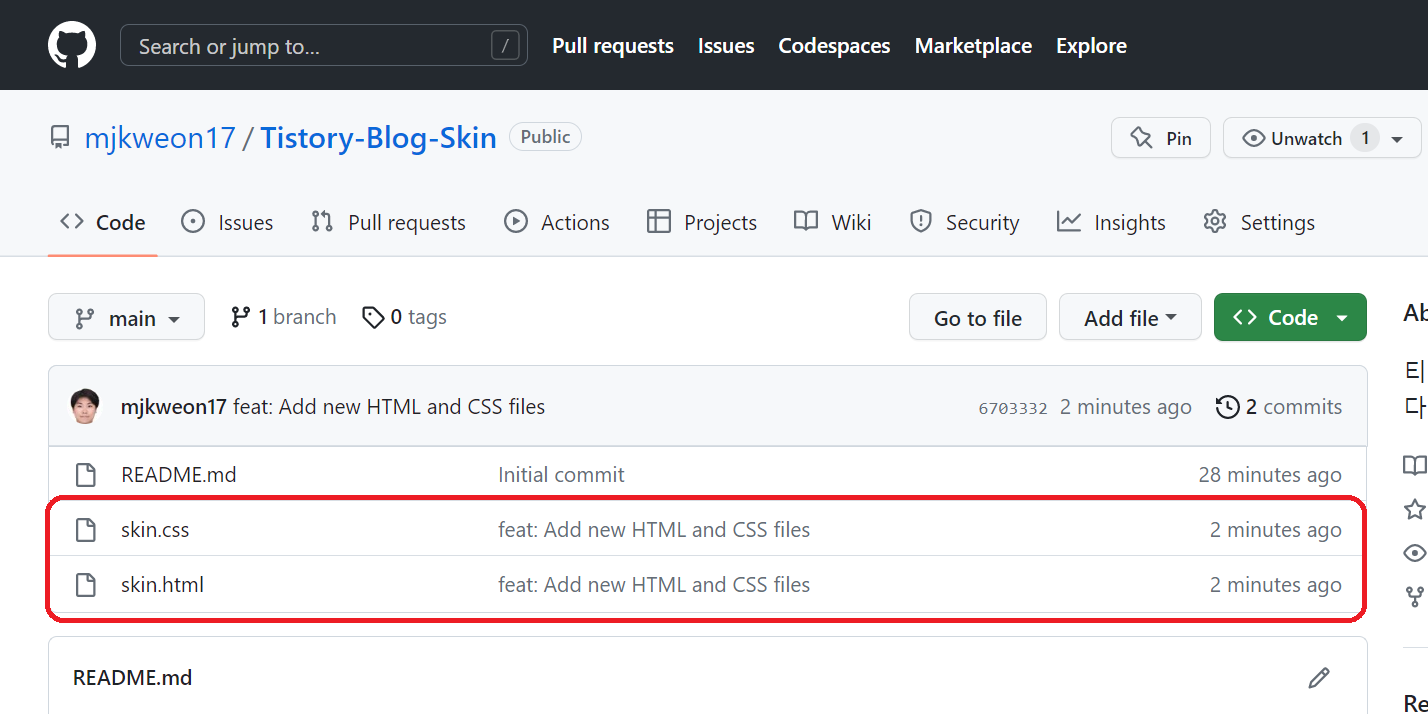
Task: Focus the Search or jump to field
Action: pos(324,45)
